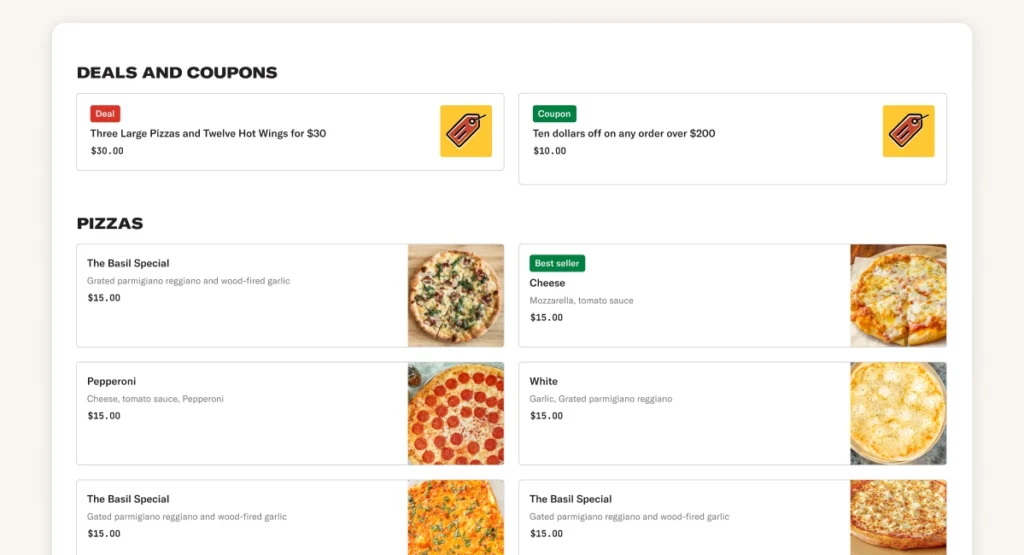1024x555 pixels.
Task: Select Ten dollars off coupon title
Action: tap(624, 134)
